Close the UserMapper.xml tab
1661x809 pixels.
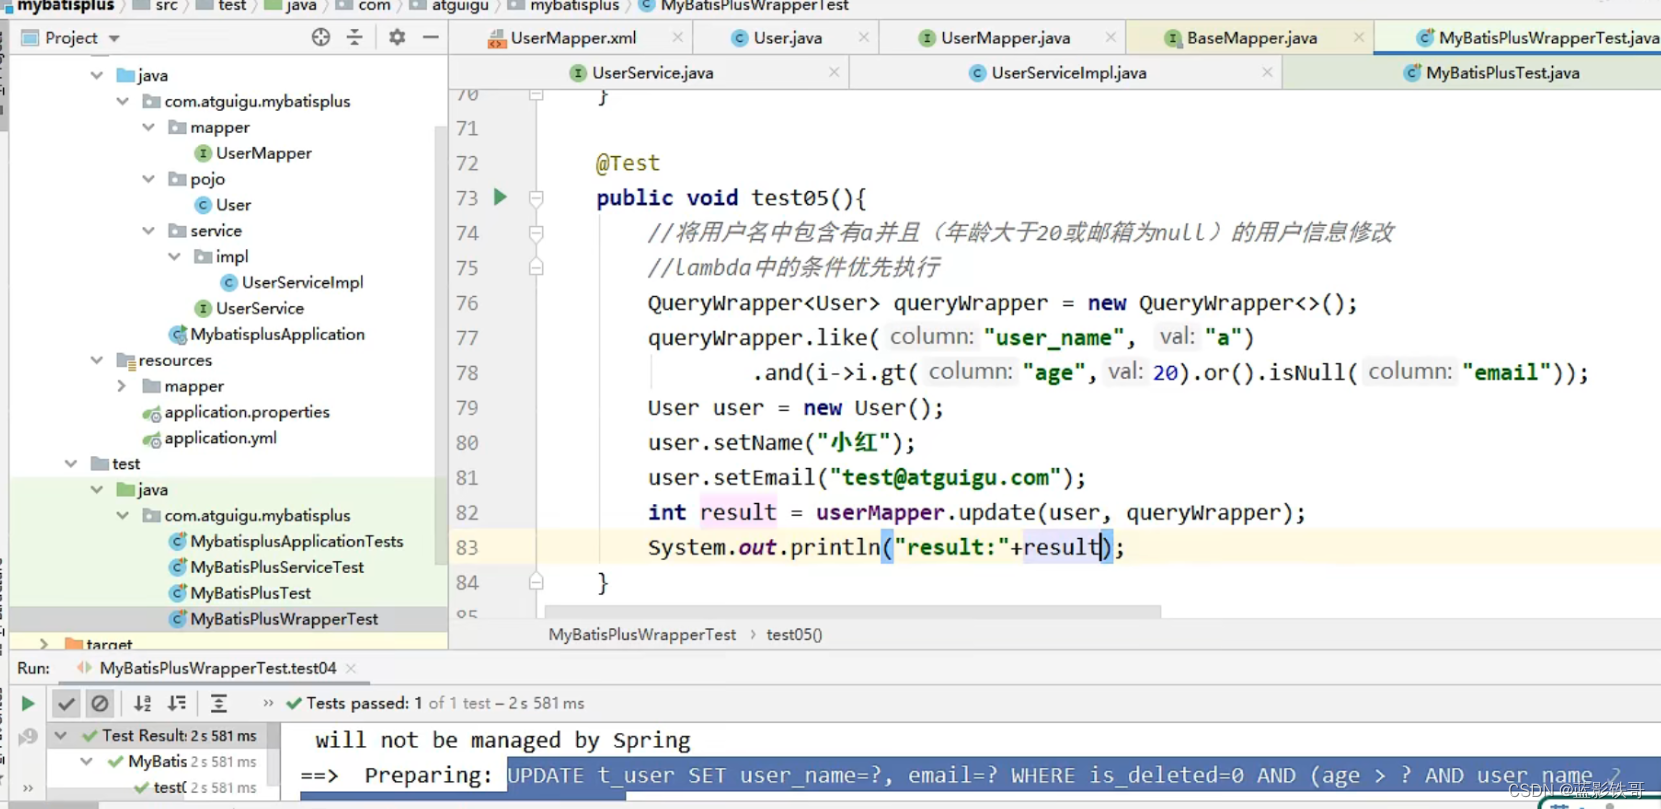[678, 37]
